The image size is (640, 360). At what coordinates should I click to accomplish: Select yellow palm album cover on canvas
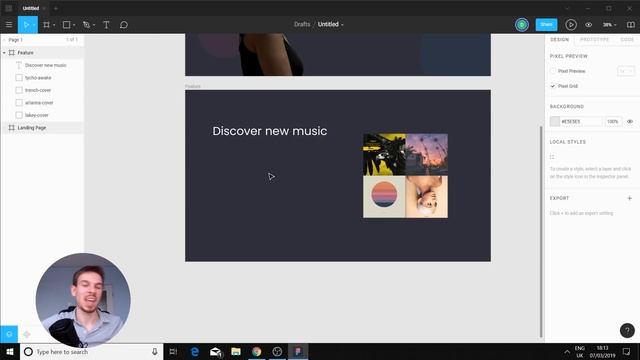[x=384, y=154]
